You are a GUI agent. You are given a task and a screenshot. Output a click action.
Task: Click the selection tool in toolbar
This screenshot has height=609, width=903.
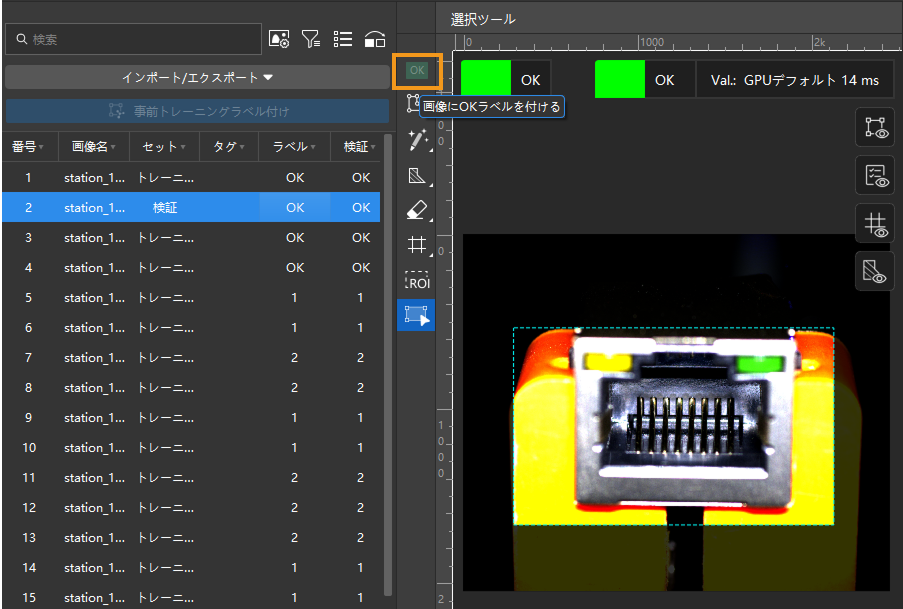tap(417, 315)
